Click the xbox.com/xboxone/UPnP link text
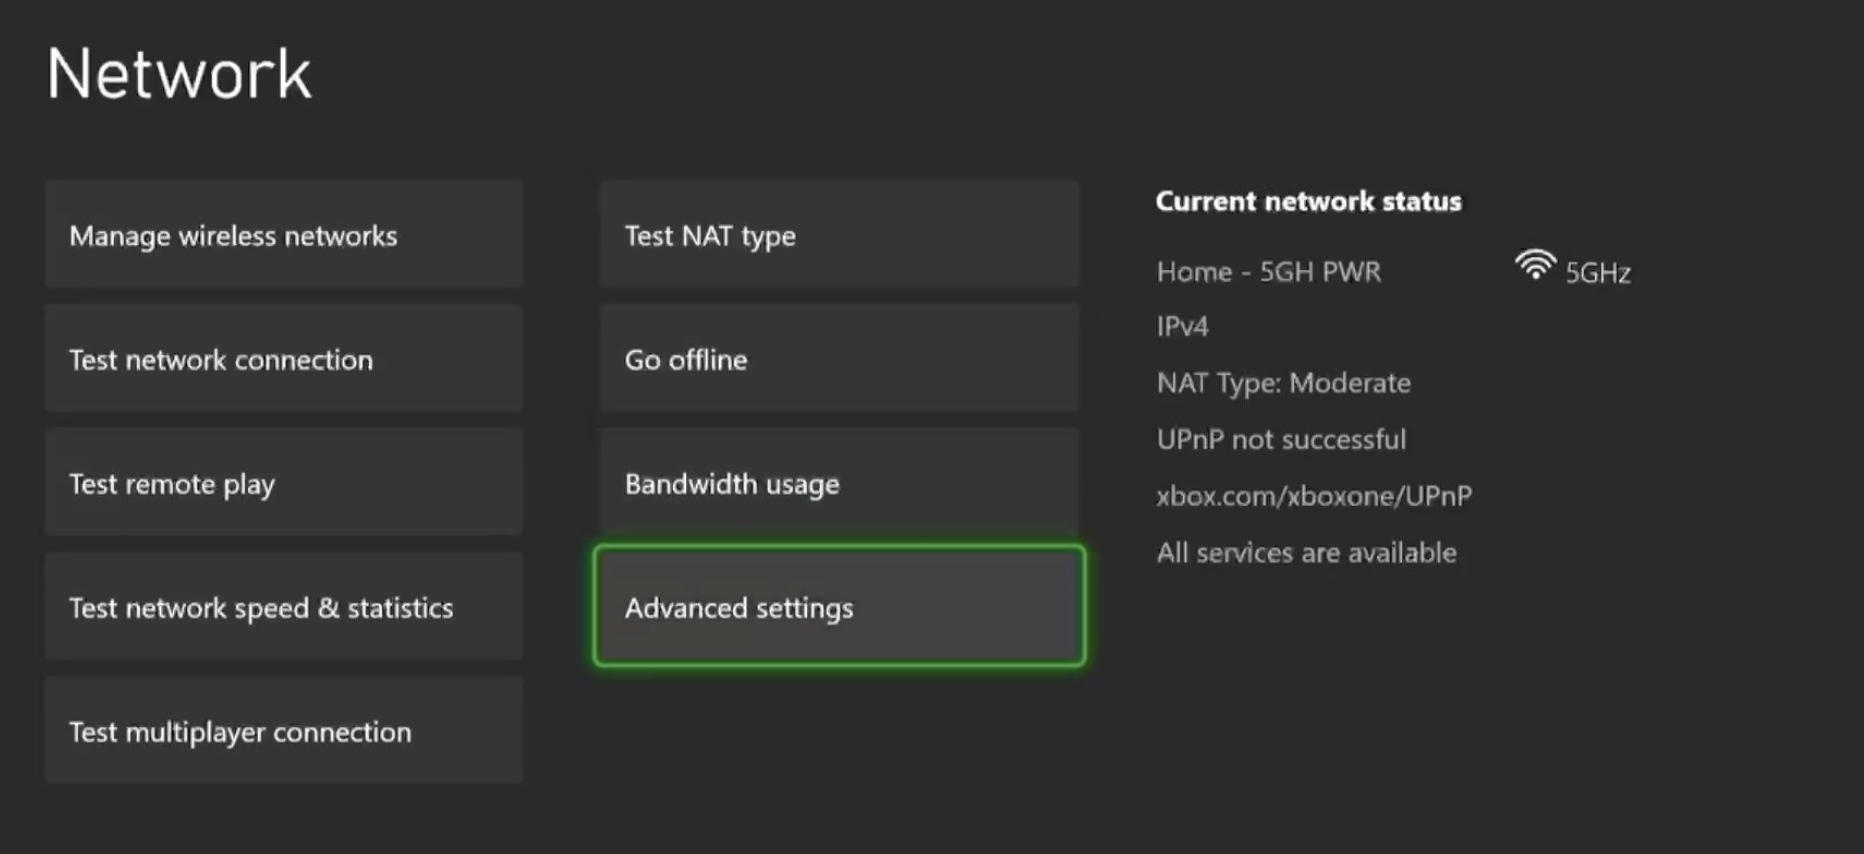1864x854 pixels. click(x=1313, y=496)
